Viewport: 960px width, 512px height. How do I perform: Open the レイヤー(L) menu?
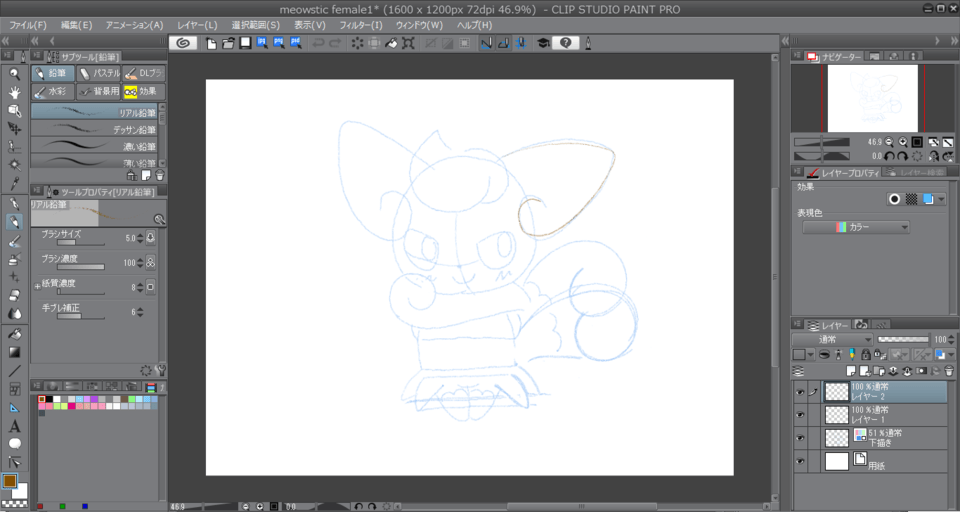197,25
